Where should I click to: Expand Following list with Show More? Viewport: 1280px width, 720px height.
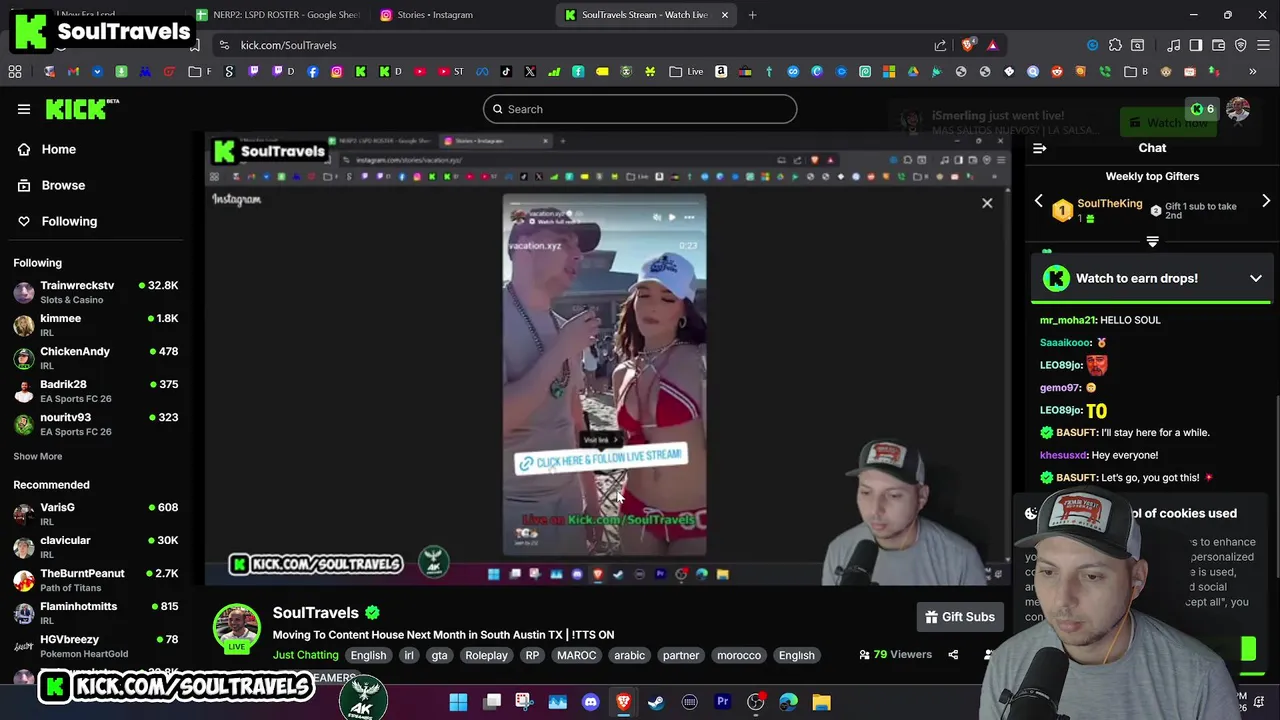[x=37, y=456]
